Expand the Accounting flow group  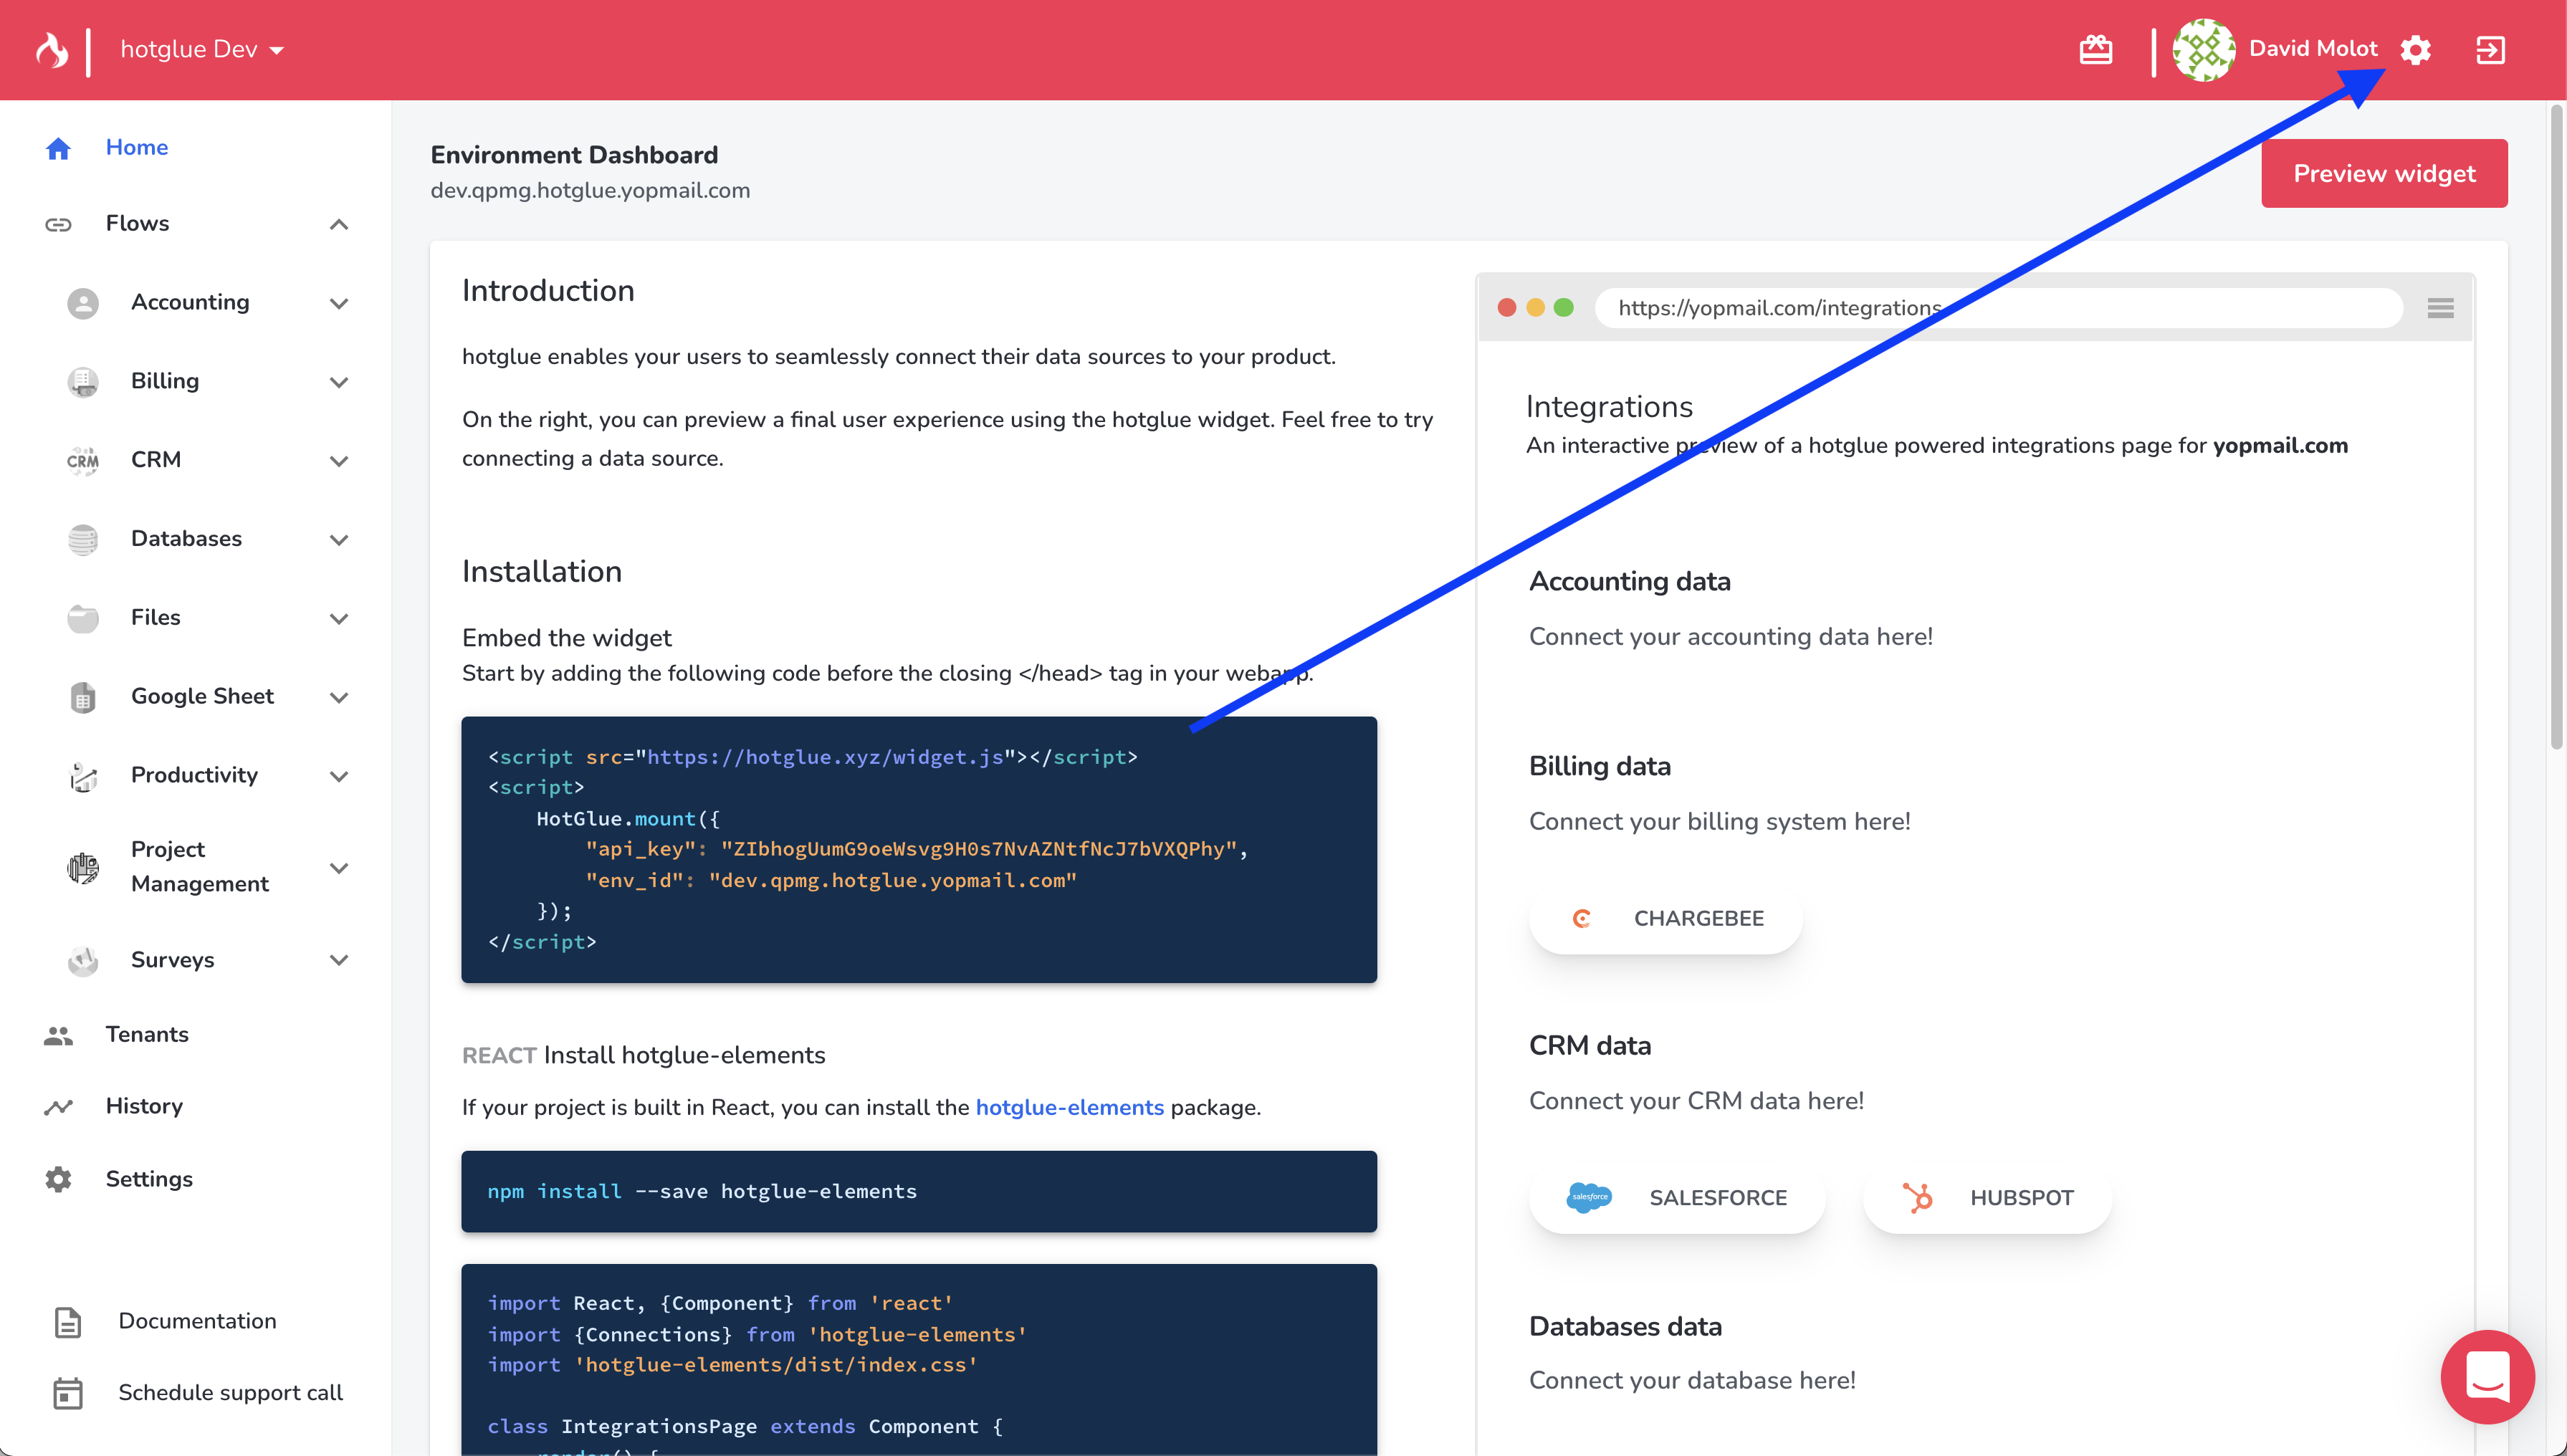[339, 303]
